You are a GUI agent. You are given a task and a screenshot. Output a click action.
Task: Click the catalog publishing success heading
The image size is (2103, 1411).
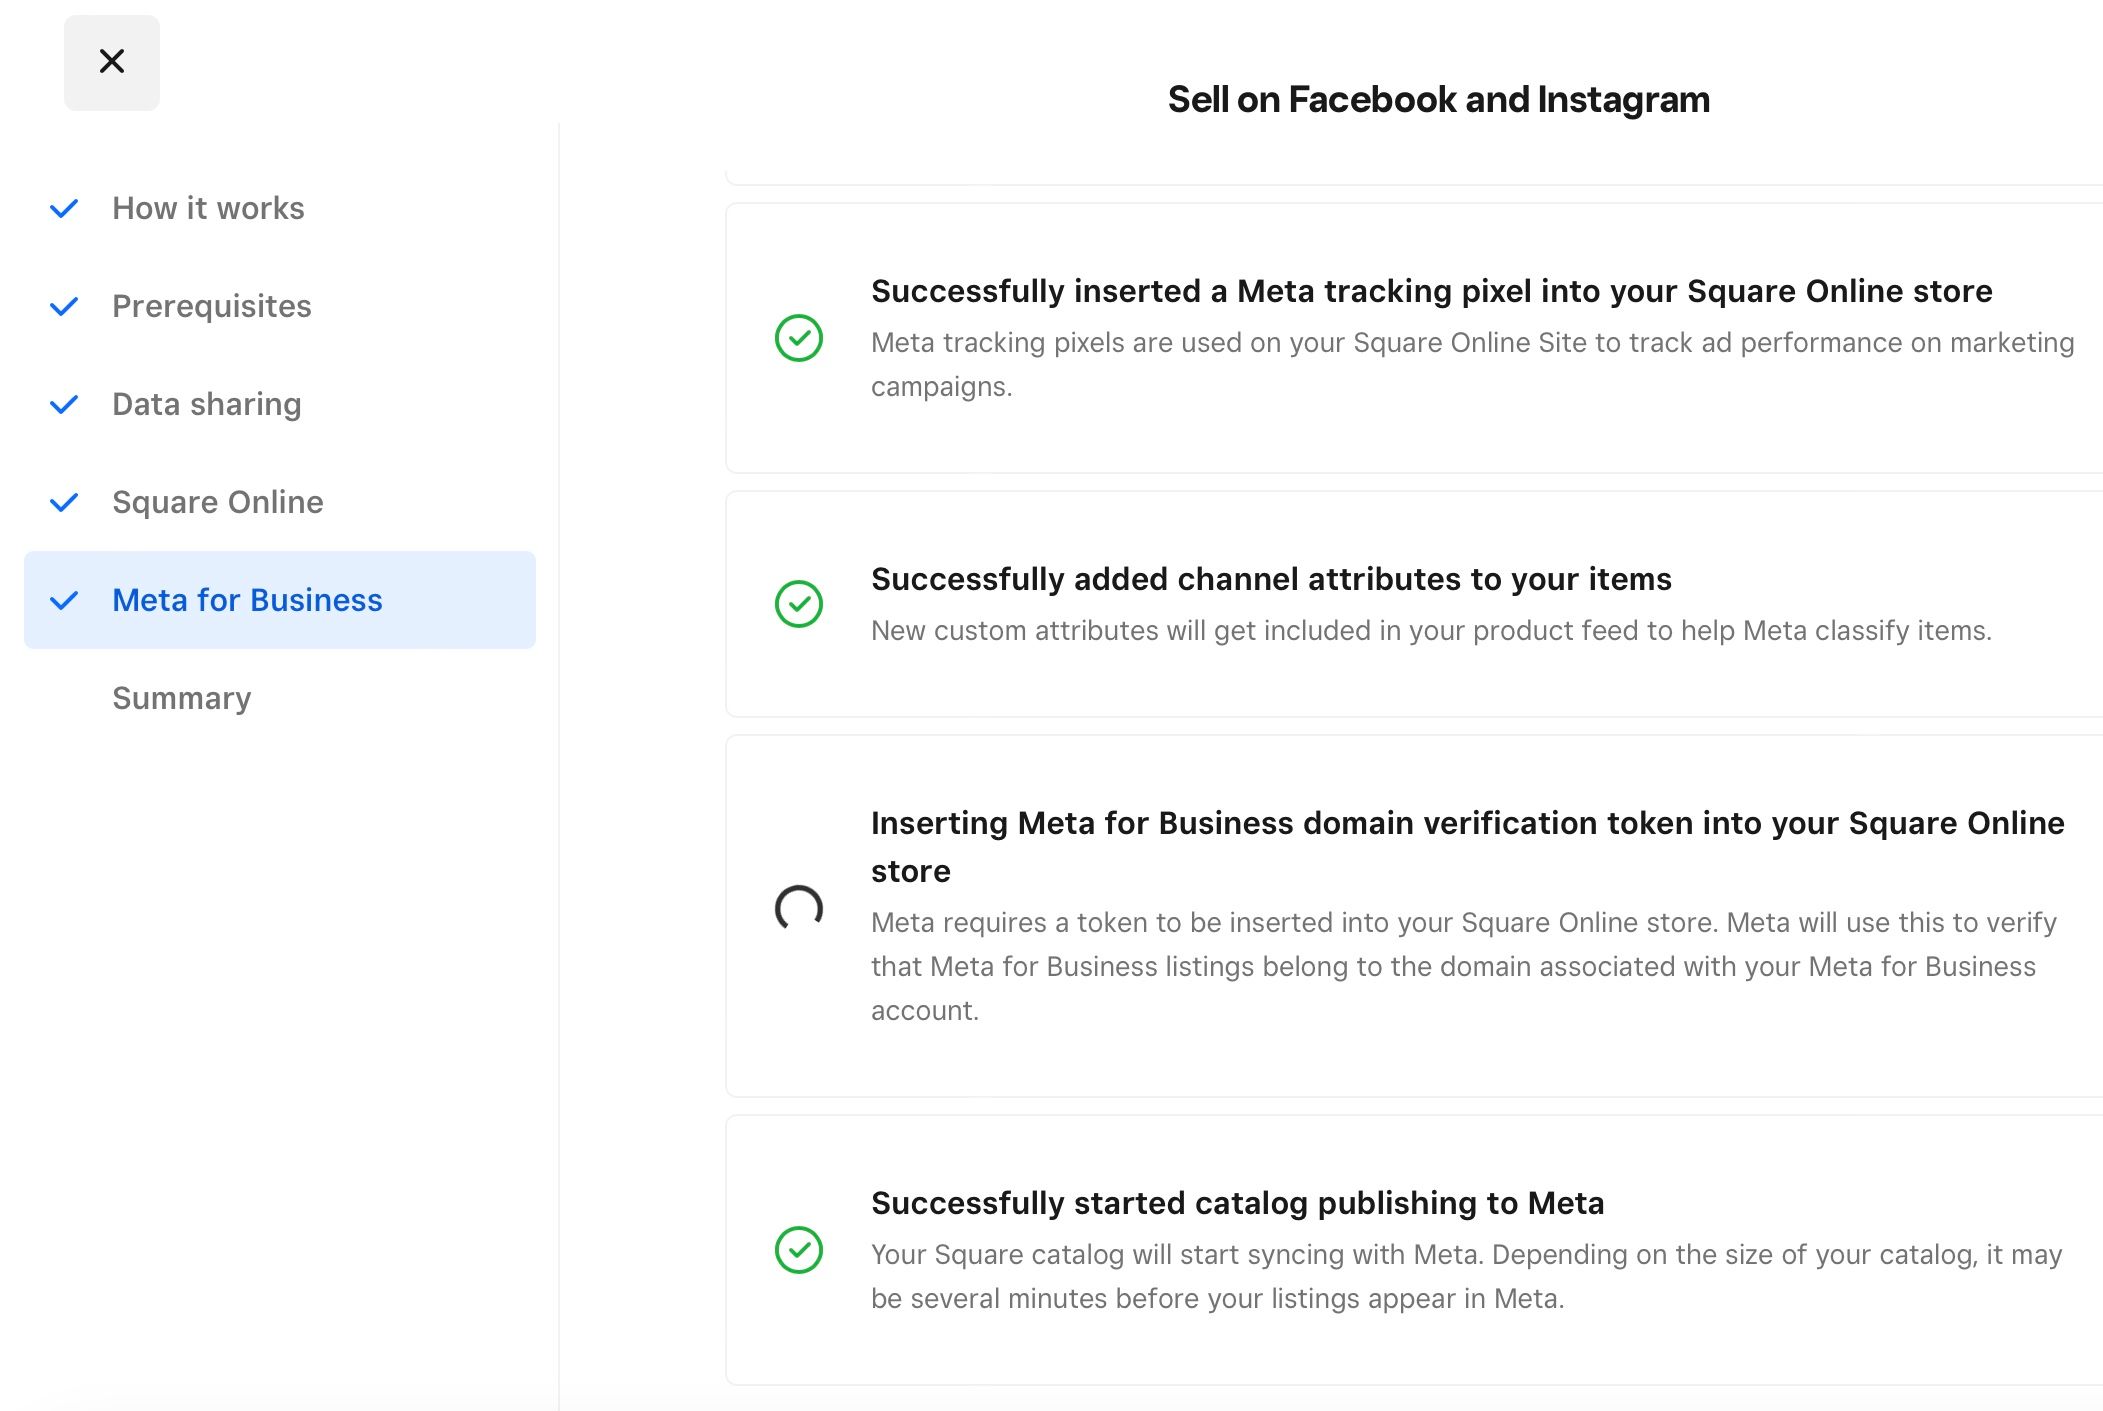point(1237,1203)
